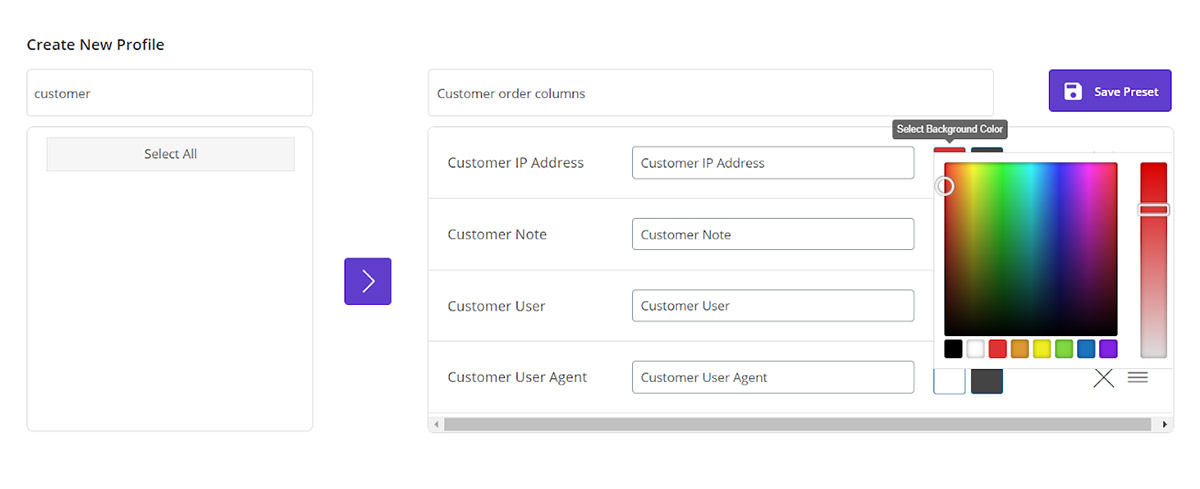Click the Save Preset button
Image resolution: width=1200 pixels, height=489 pixels.
[1109, 91]
